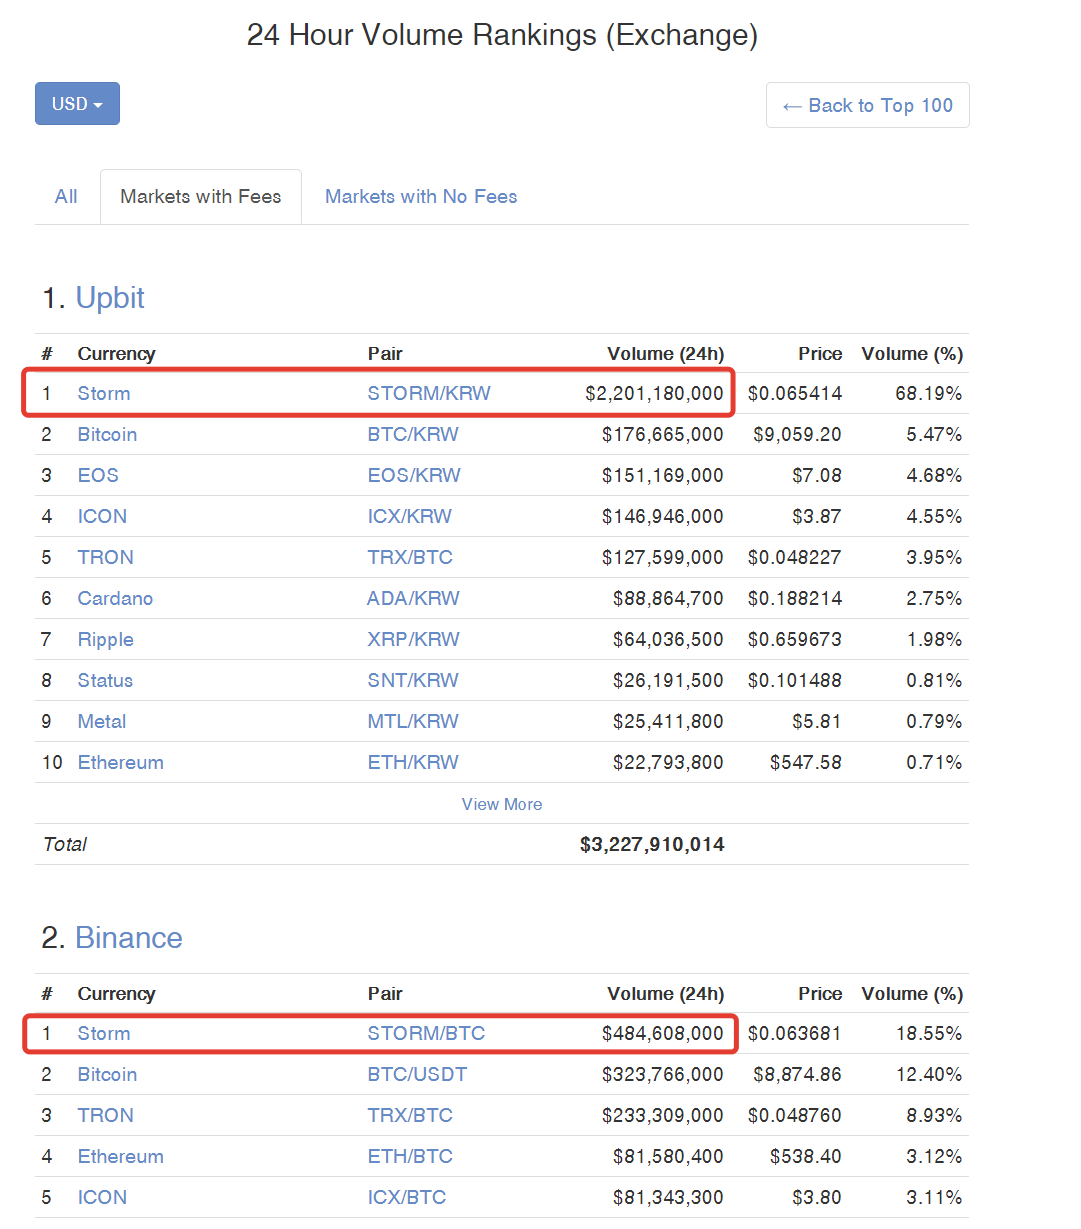
Task: Open Markets with No Fees tab
Action: 421,197
